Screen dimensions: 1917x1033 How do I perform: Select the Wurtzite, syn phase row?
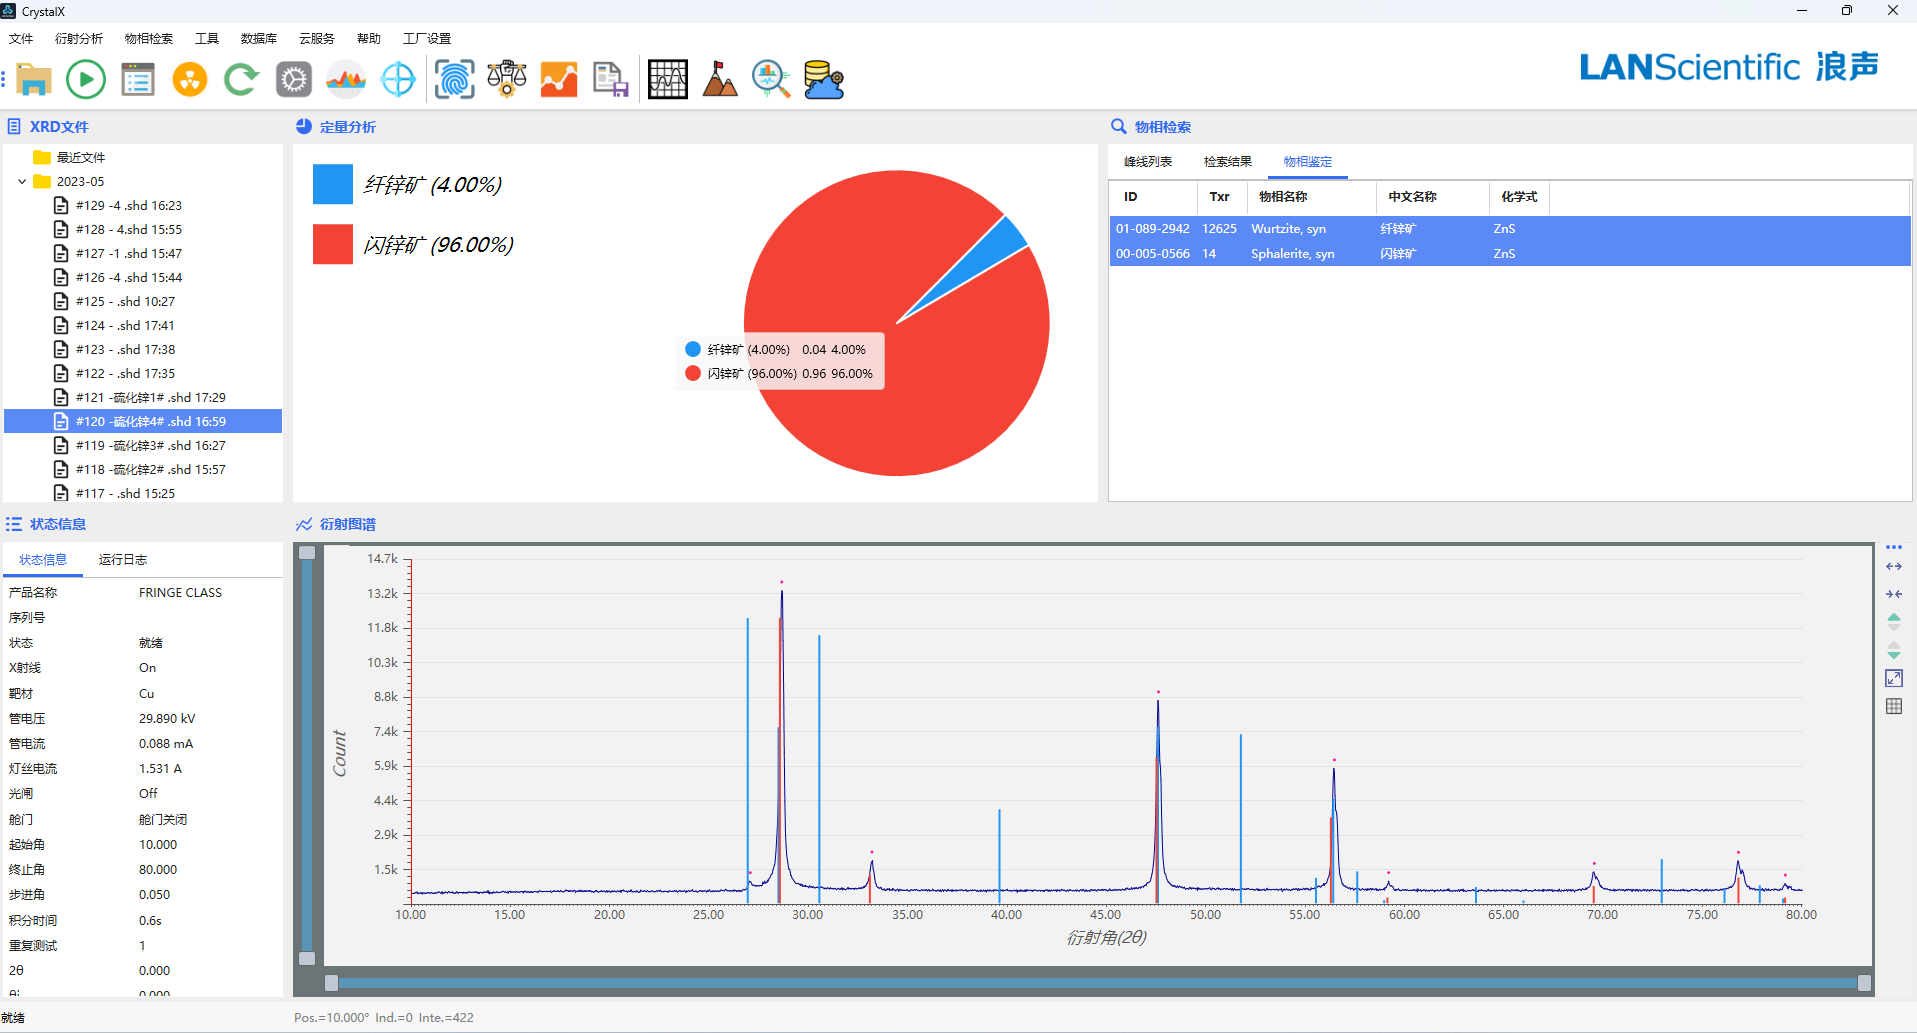(x=1288, y=229)
